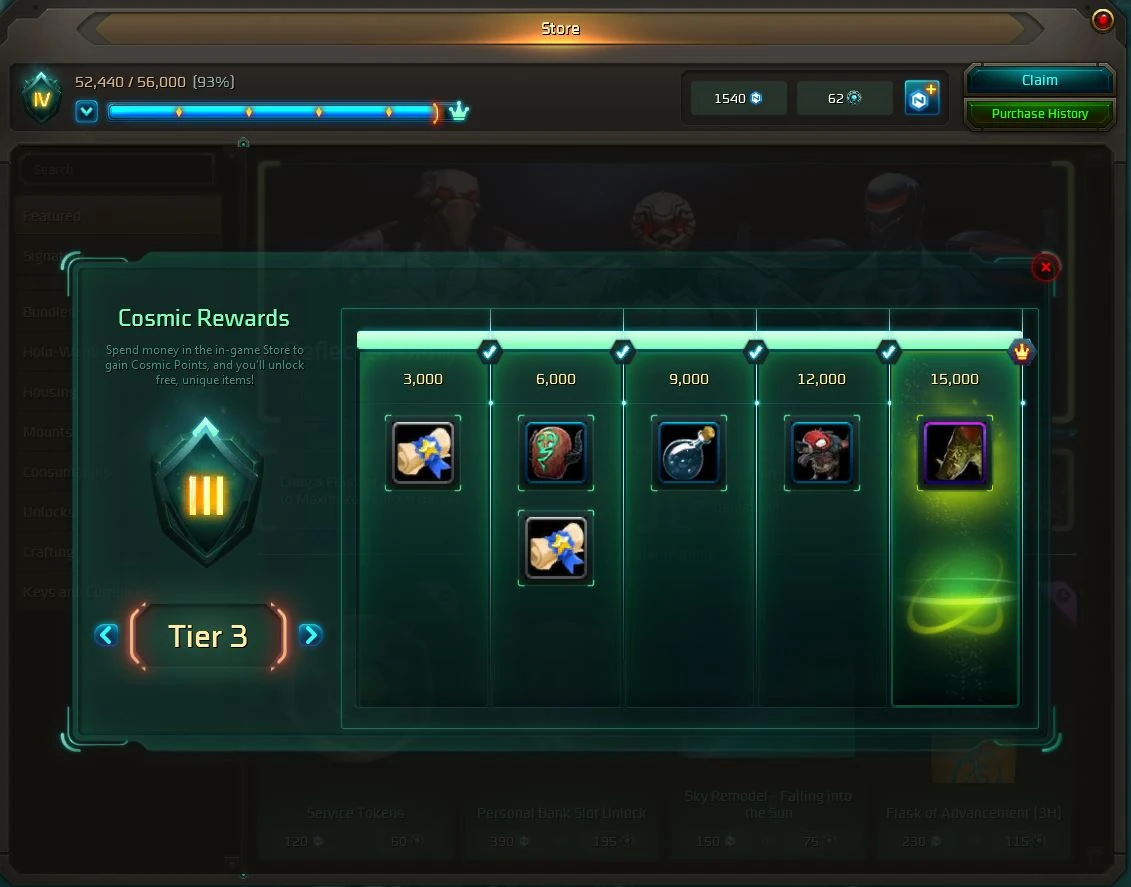Click the Claim button
This screenshot has width=1131, height=887.
1039,80
